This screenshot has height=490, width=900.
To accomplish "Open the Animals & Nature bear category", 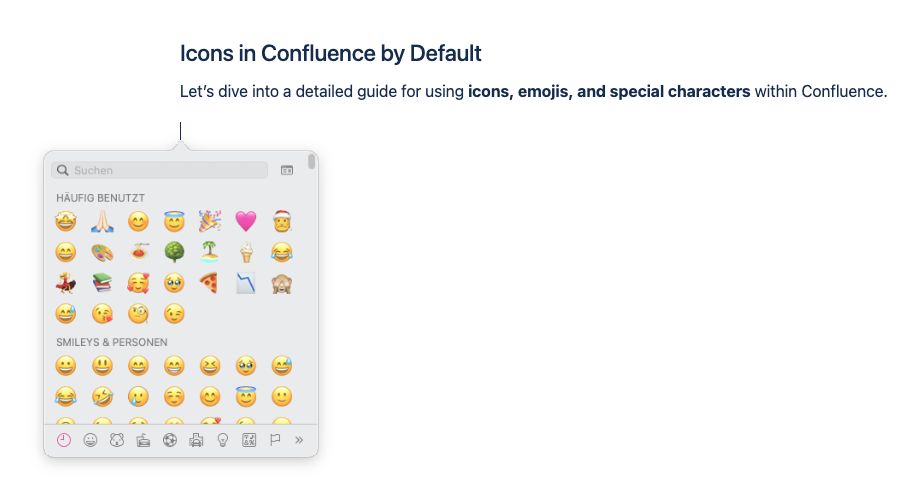I will tap(117, 440).
